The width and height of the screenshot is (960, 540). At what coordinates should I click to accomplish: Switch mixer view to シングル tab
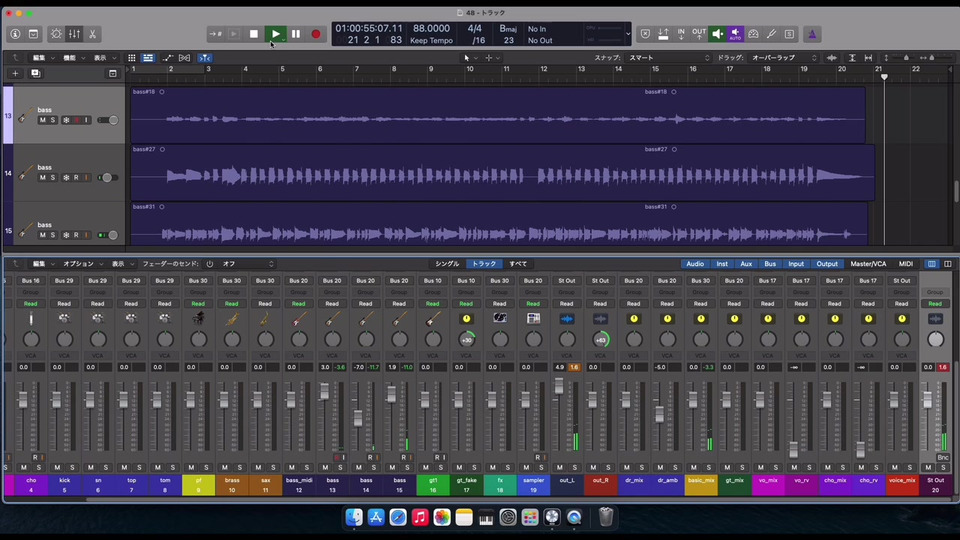tap(447, 264)
